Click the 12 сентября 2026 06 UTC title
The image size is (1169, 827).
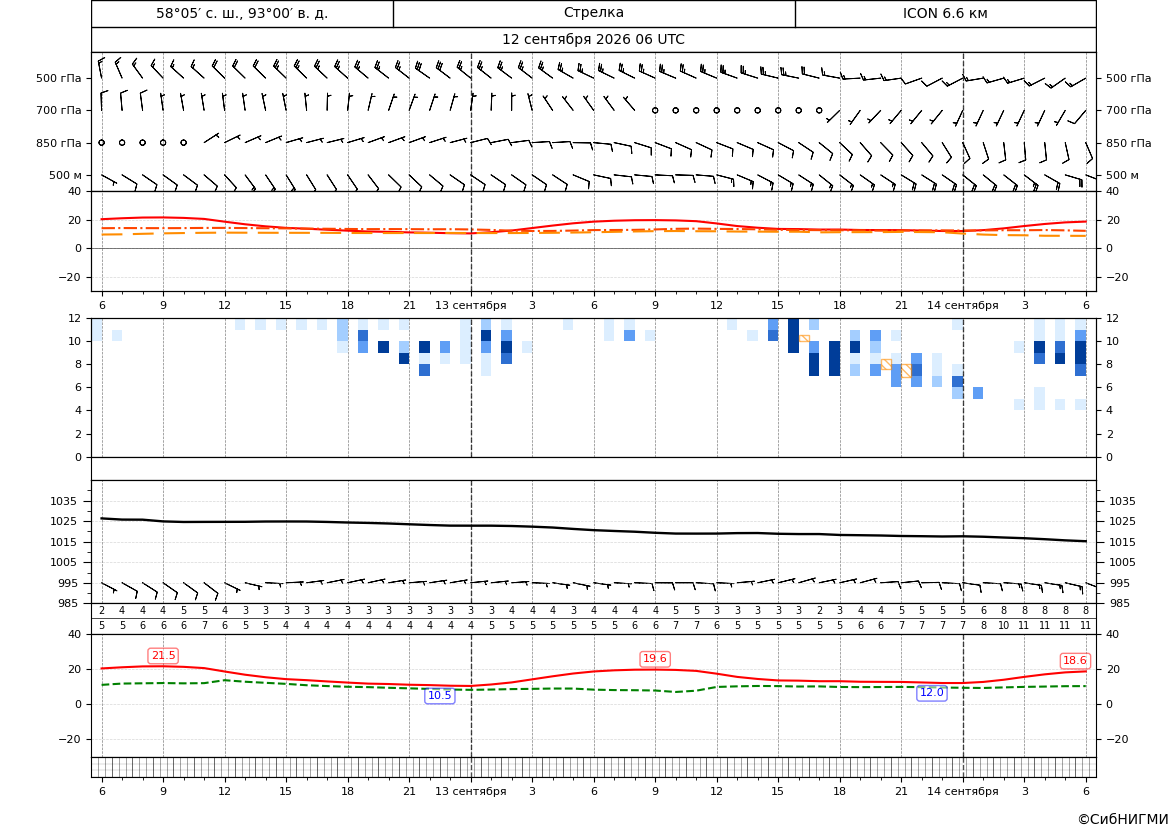pyautogui.click(x=593, y=40)
